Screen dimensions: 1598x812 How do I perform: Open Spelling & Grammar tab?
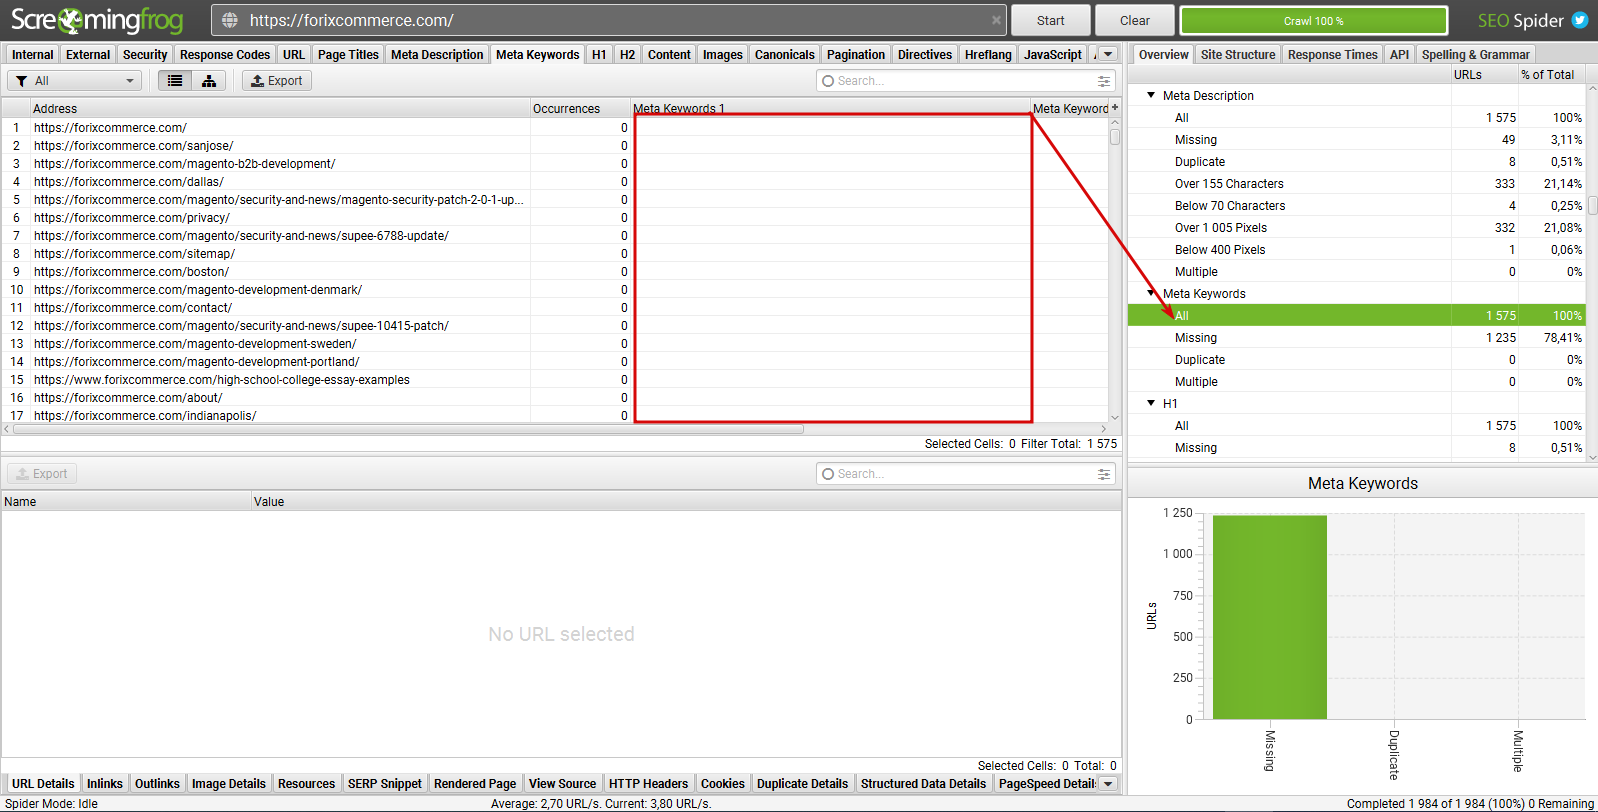tap(1475, 55)
